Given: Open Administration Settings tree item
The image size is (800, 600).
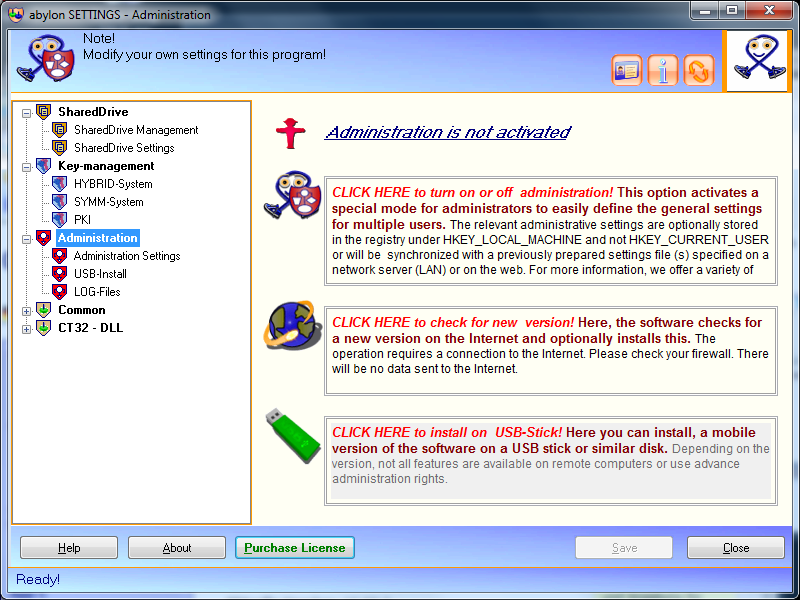Looking at the screenshot, I should tap(127, 256).
